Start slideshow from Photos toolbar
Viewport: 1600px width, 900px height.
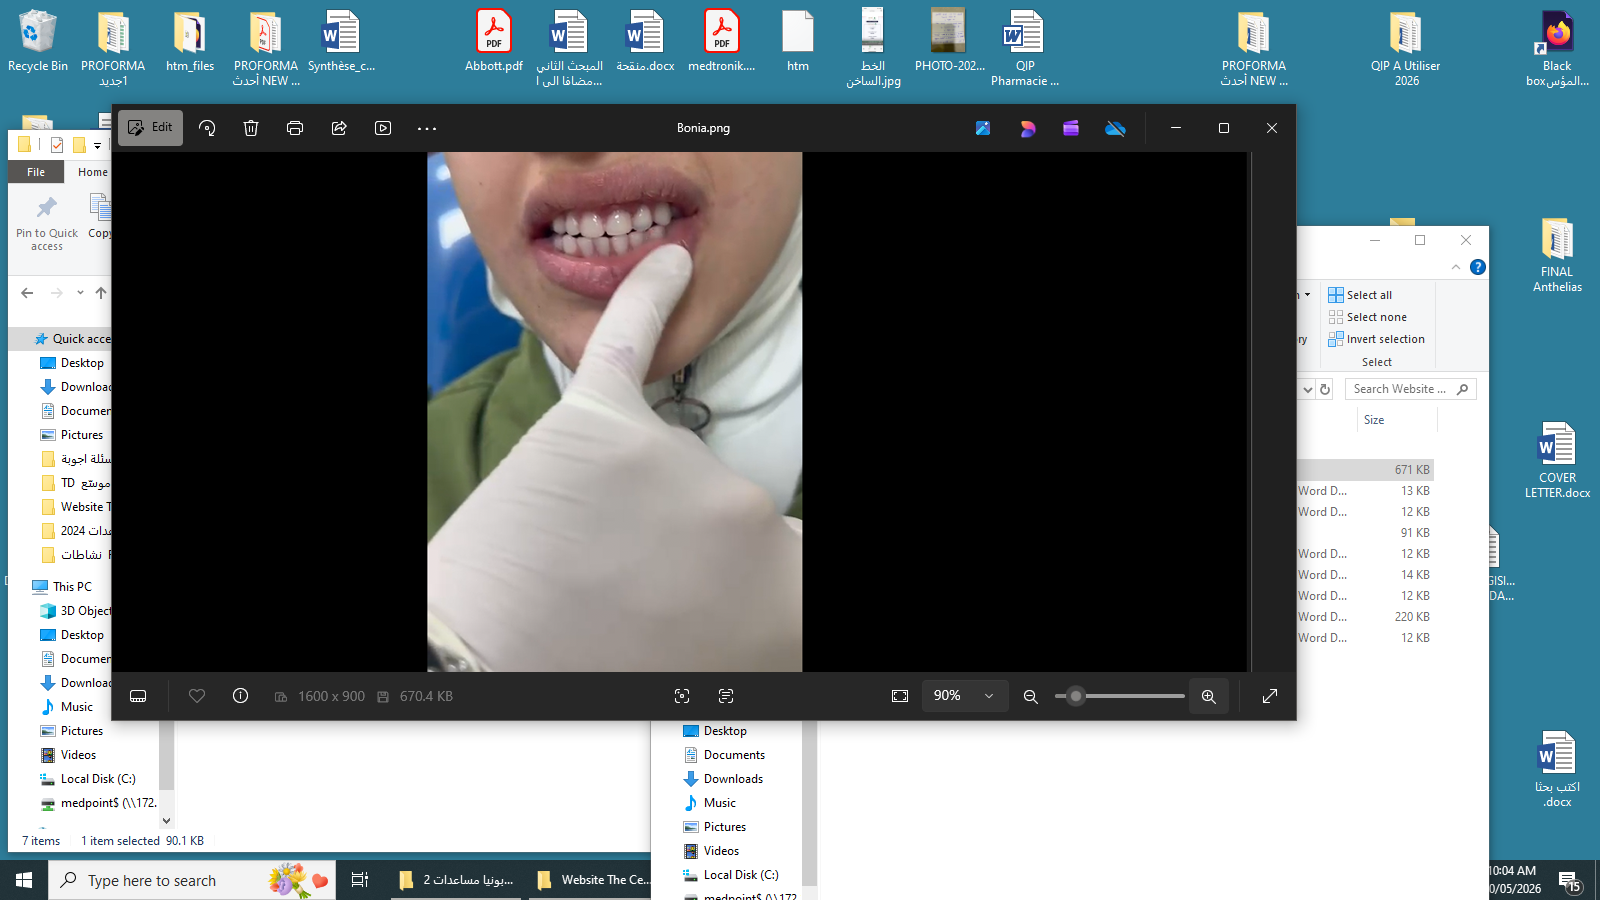pos(383,128)
